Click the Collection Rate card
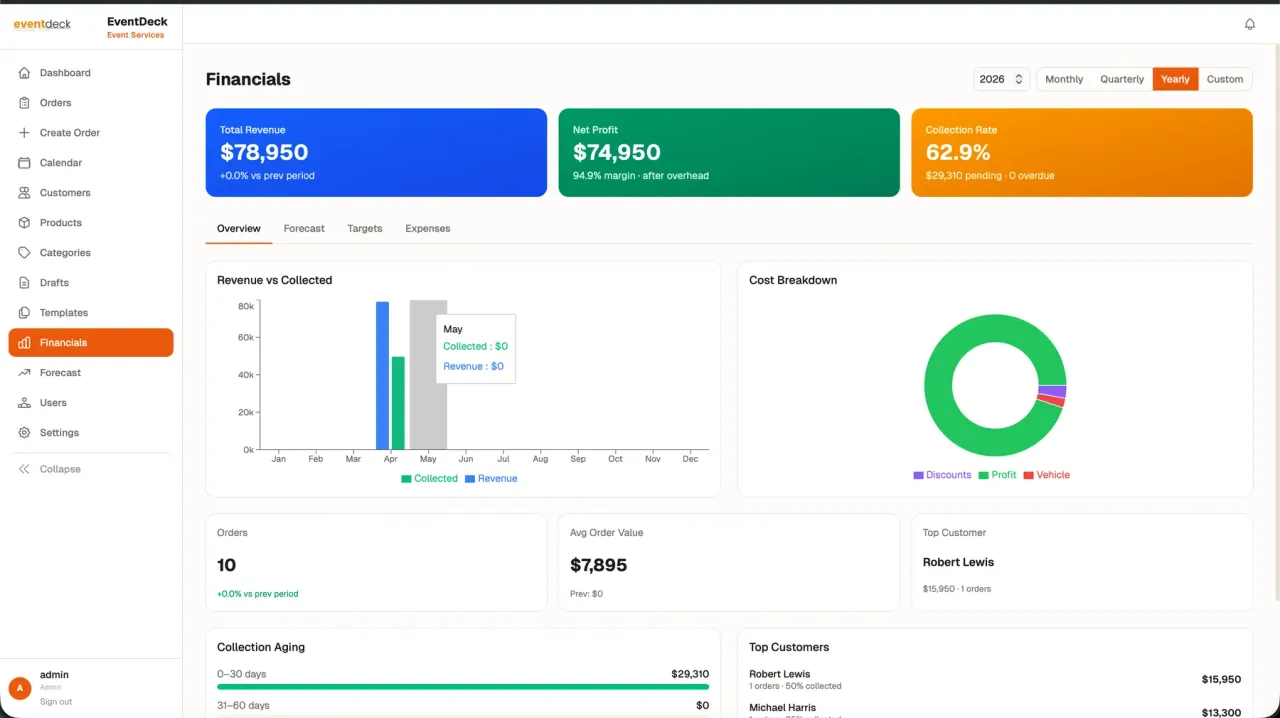 (x=1082, y=153)
